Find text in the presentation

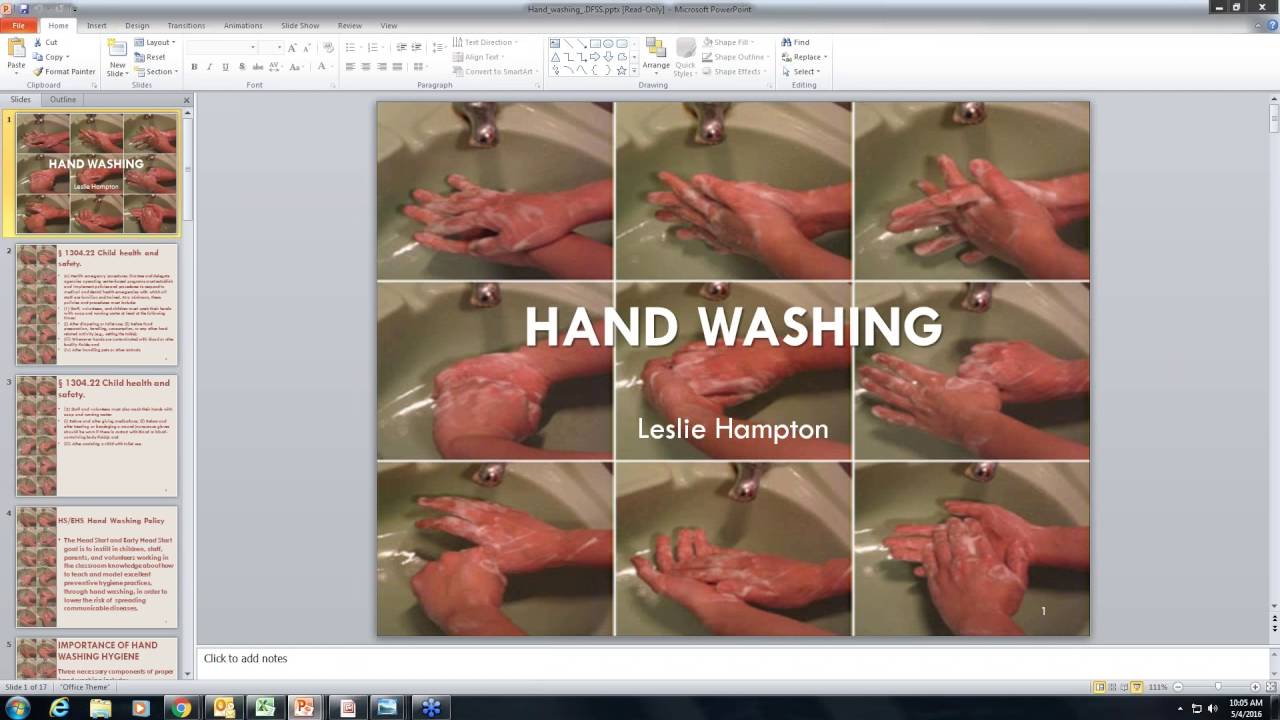point(796,42)
